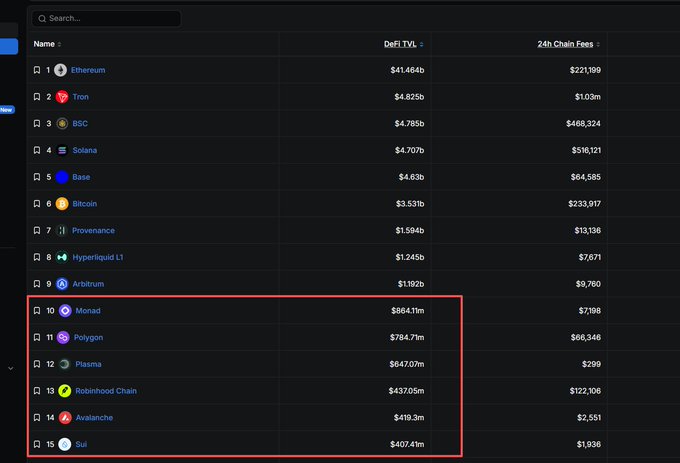Open the Plasma chain link
The height and width of the screenshot is (463, 680).
(88, 364)
